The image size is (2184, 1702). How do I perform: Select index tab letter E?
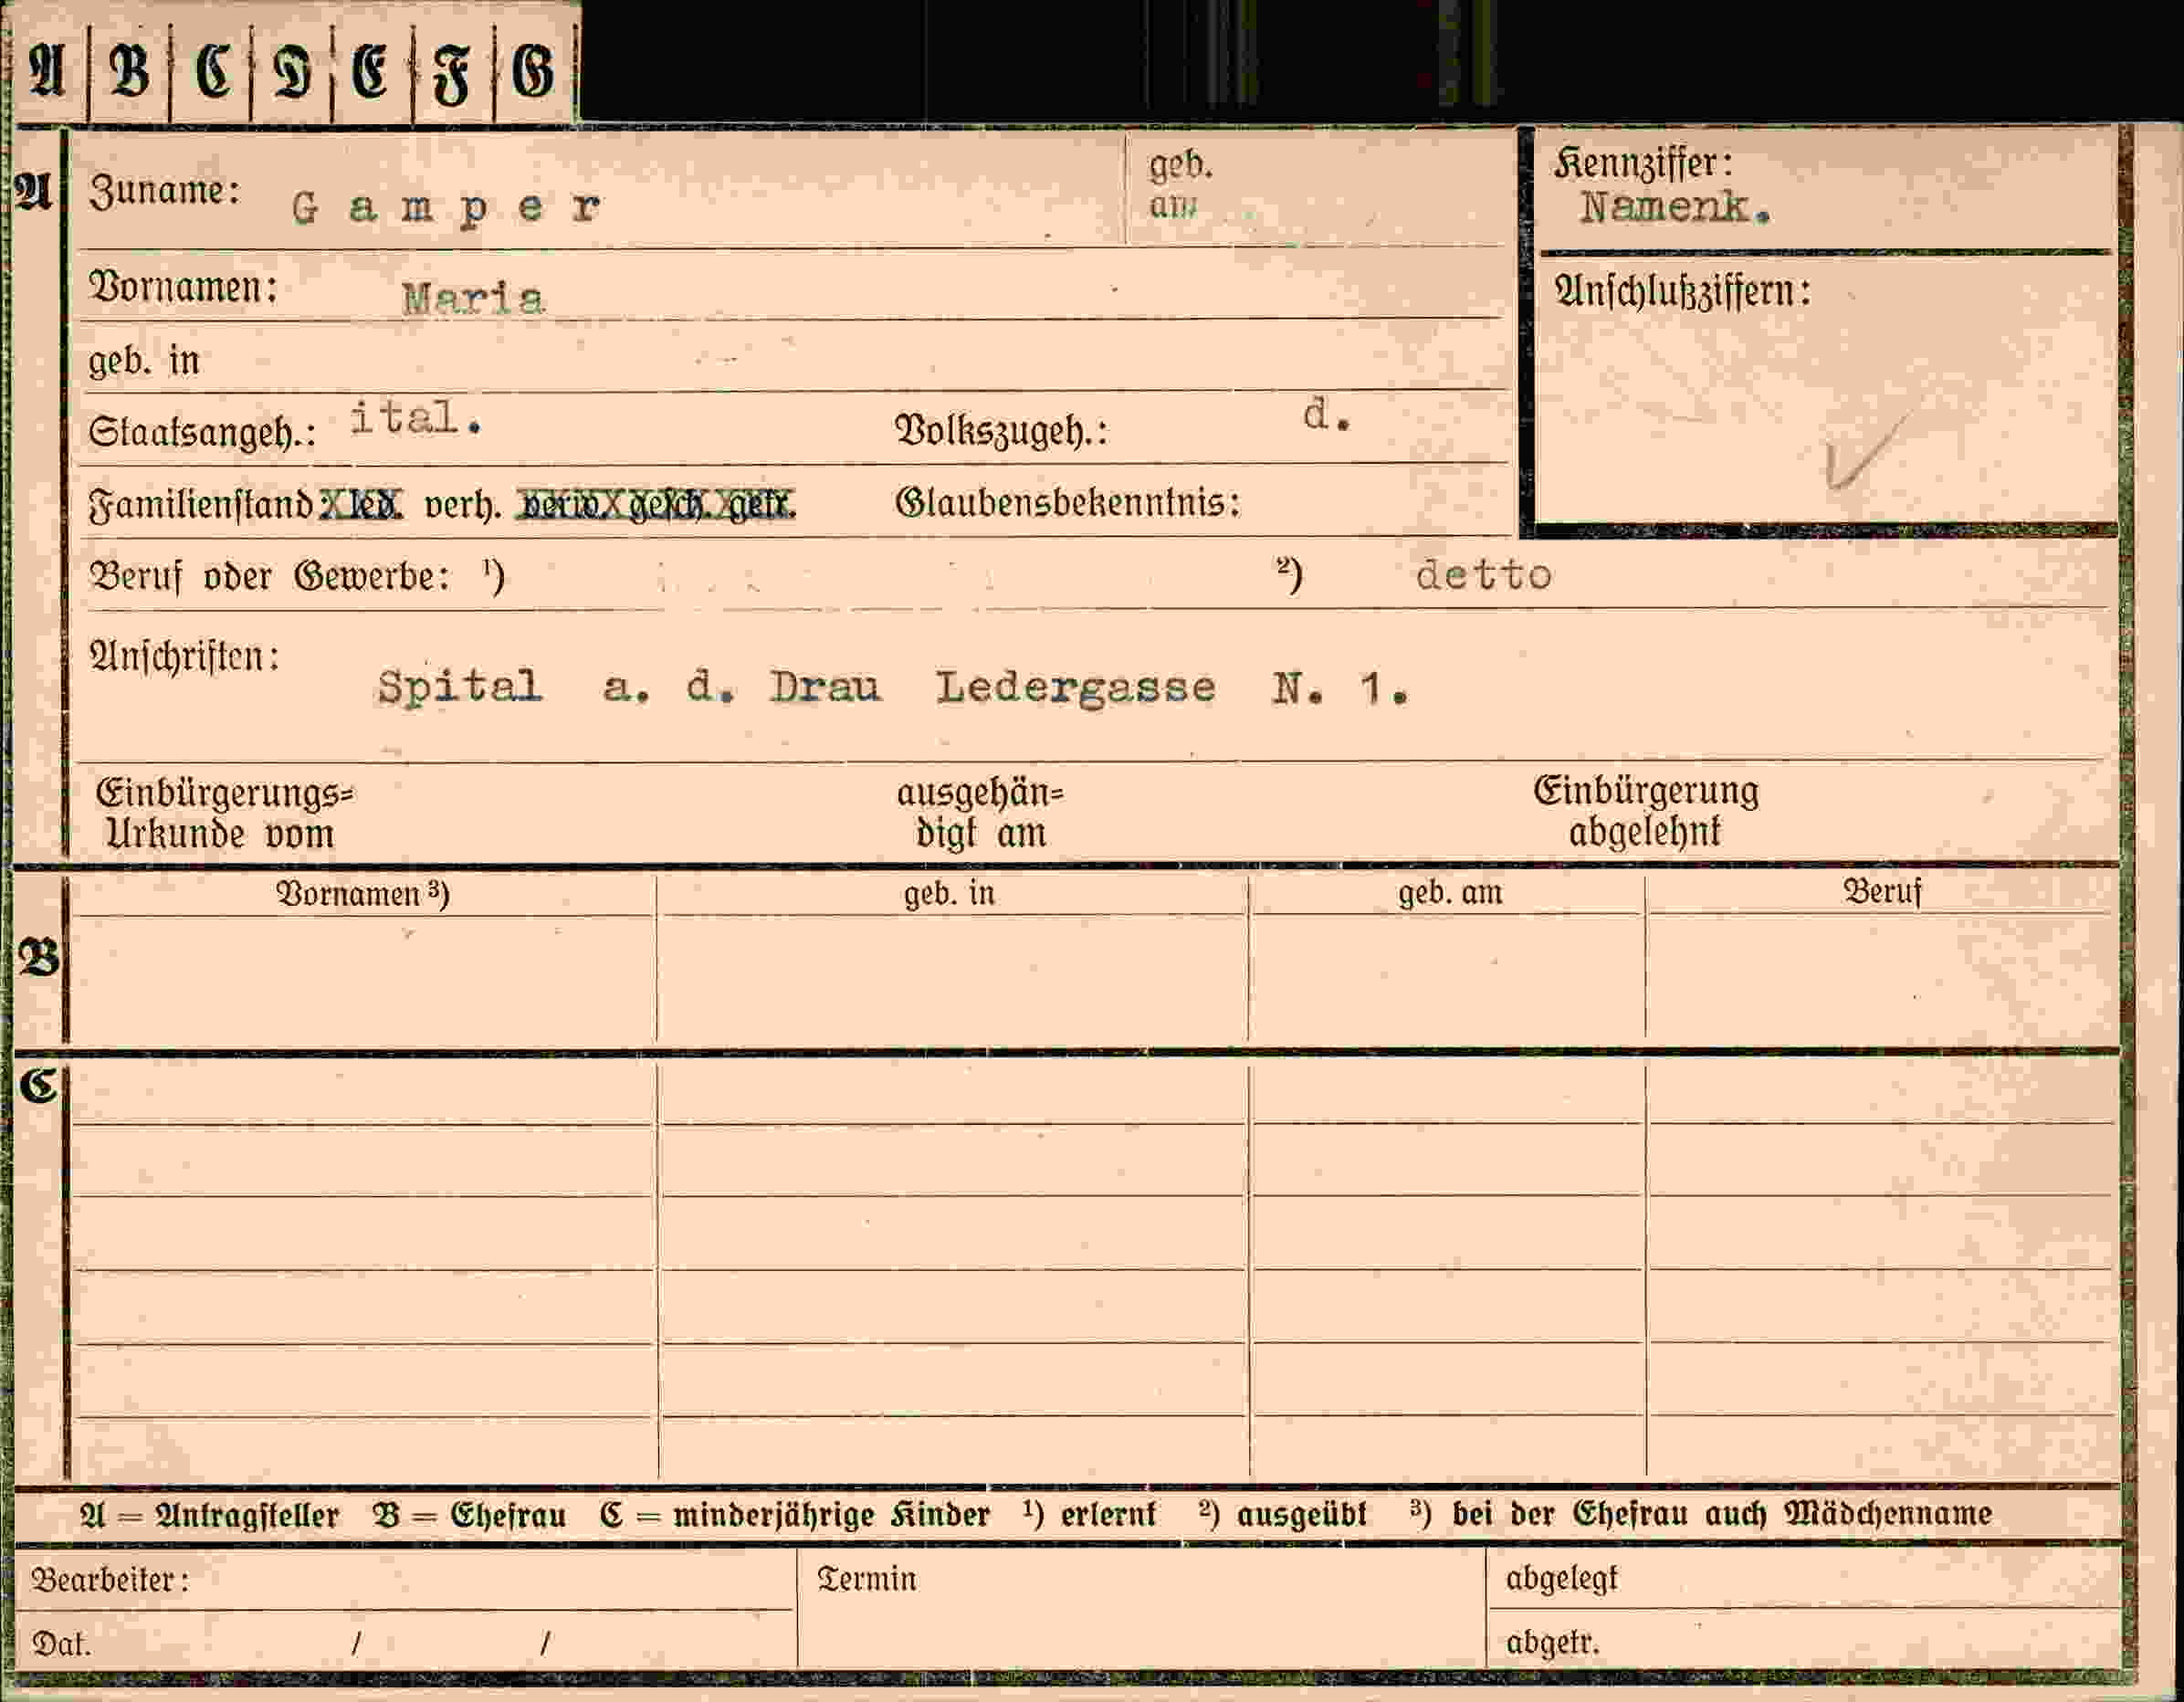pyautogui.click(x=372, y=72)
